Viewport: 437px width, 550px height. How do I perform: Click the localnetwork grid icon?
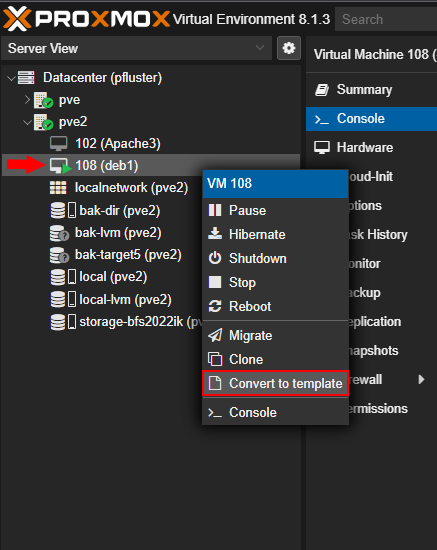58,188
